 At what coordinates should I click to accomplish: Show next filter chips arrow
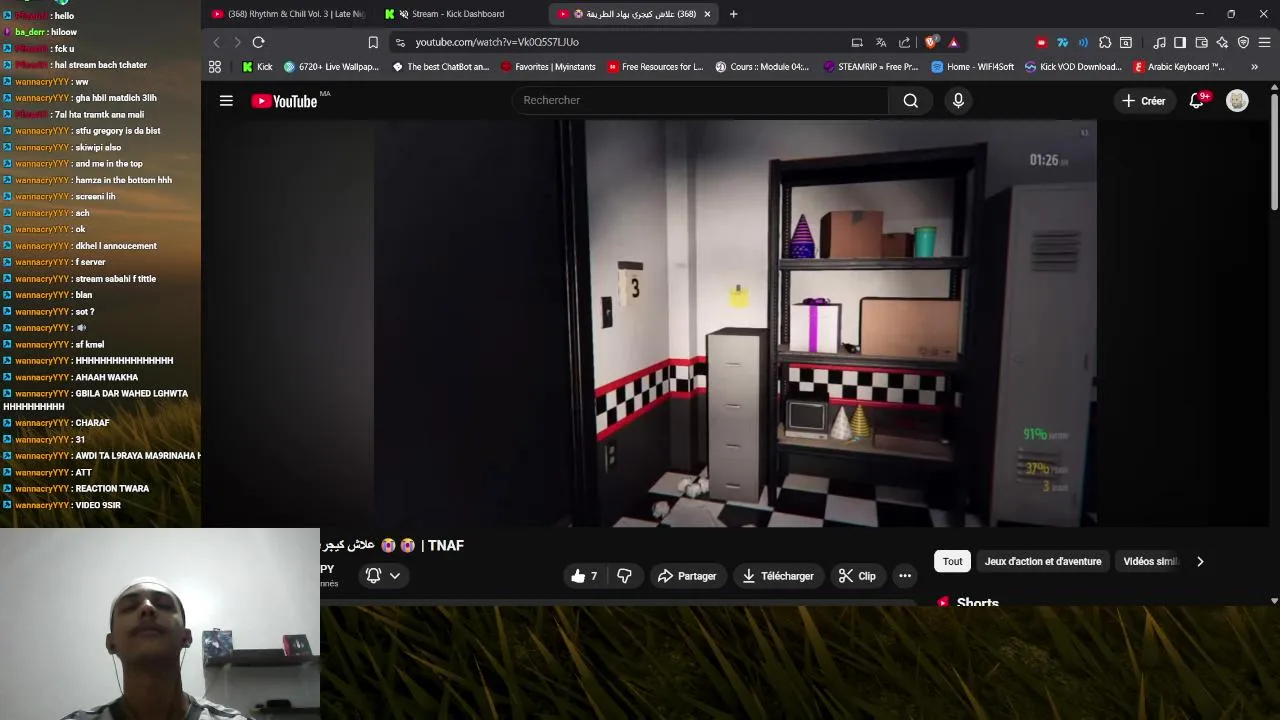1200,561
